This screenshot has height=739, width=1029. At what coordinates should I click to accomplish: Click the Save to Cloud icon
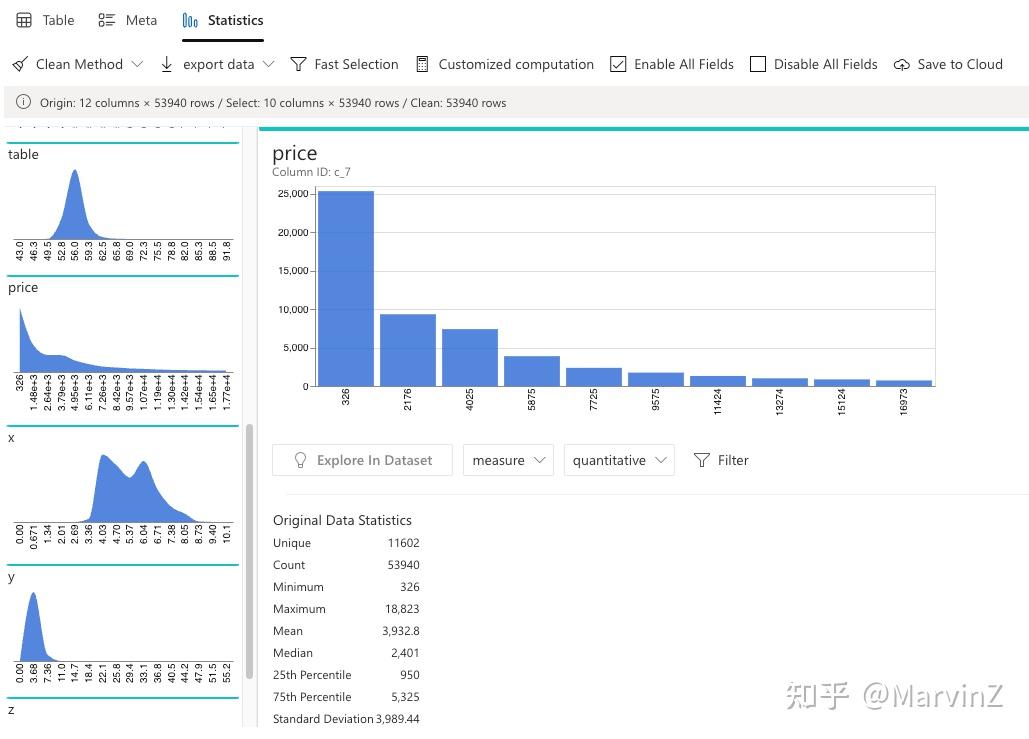[x=902, y=64]
